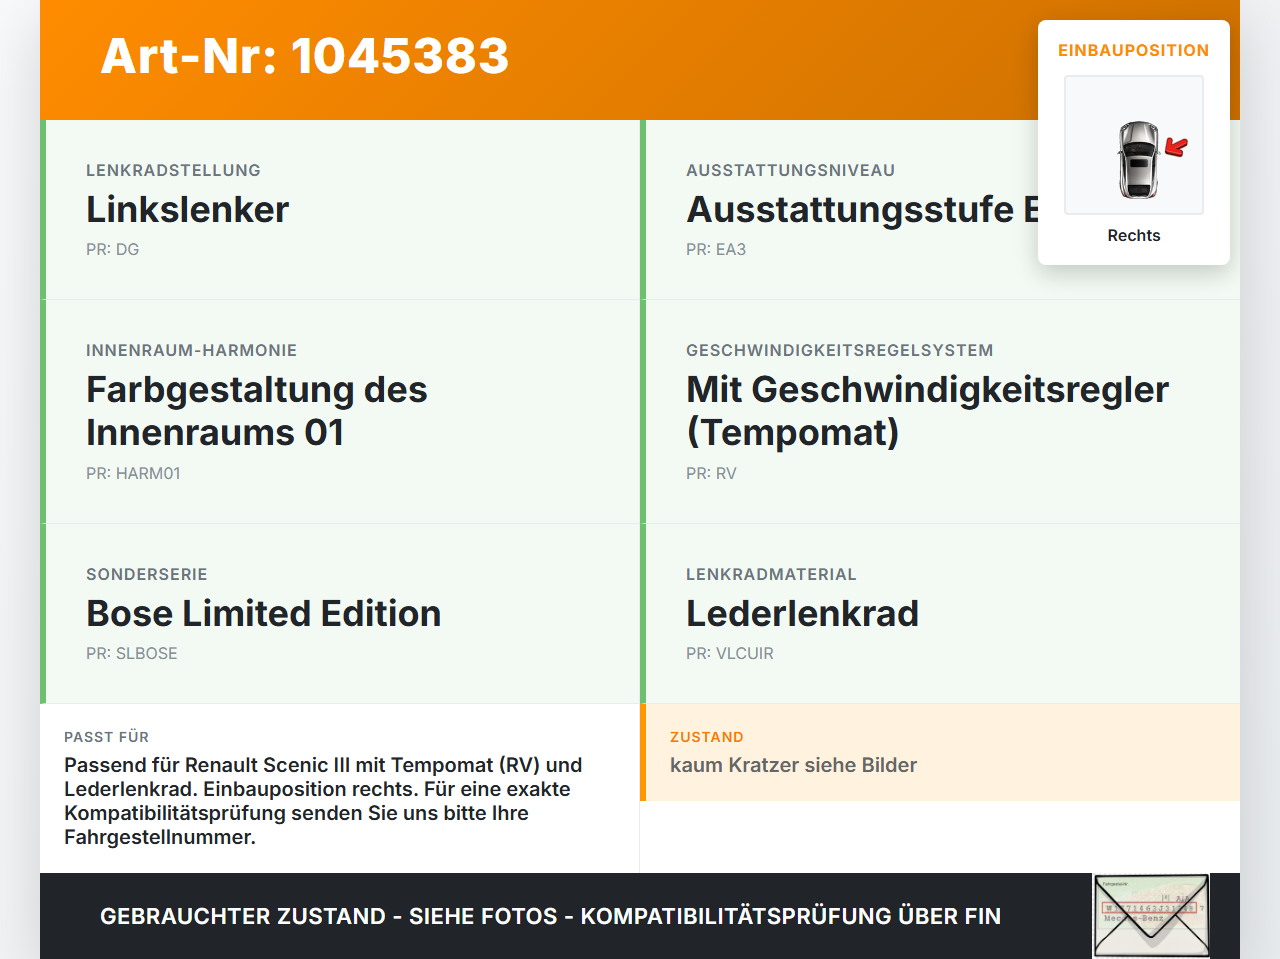
Task: Select 'Ausstattungsstufe' heading text
Action: point(862,210)
